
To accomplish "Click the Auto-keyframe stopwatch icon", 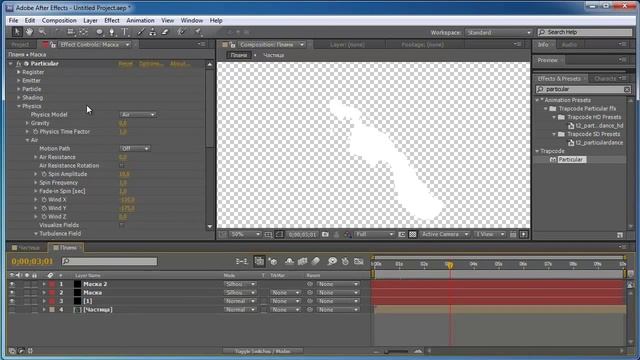I will click(345, 261).
